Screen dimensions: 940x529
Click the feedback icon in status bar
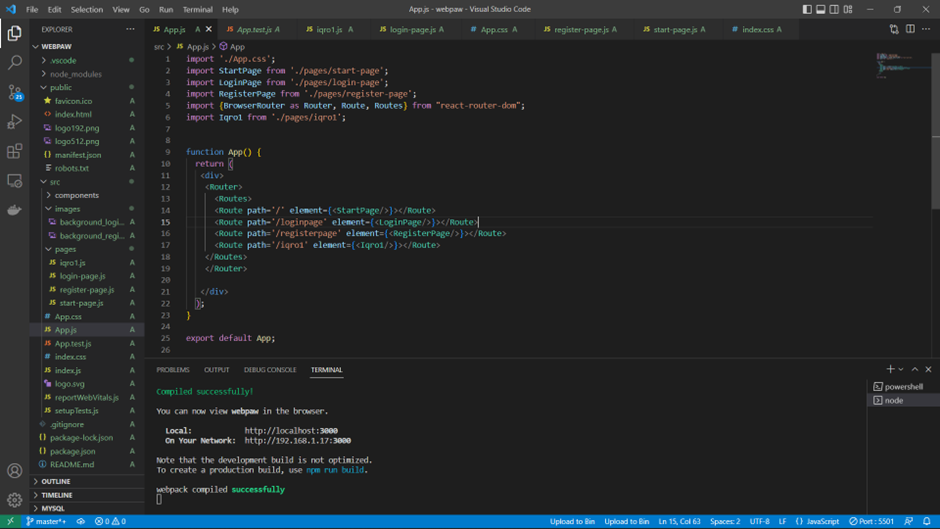(909, 522)
